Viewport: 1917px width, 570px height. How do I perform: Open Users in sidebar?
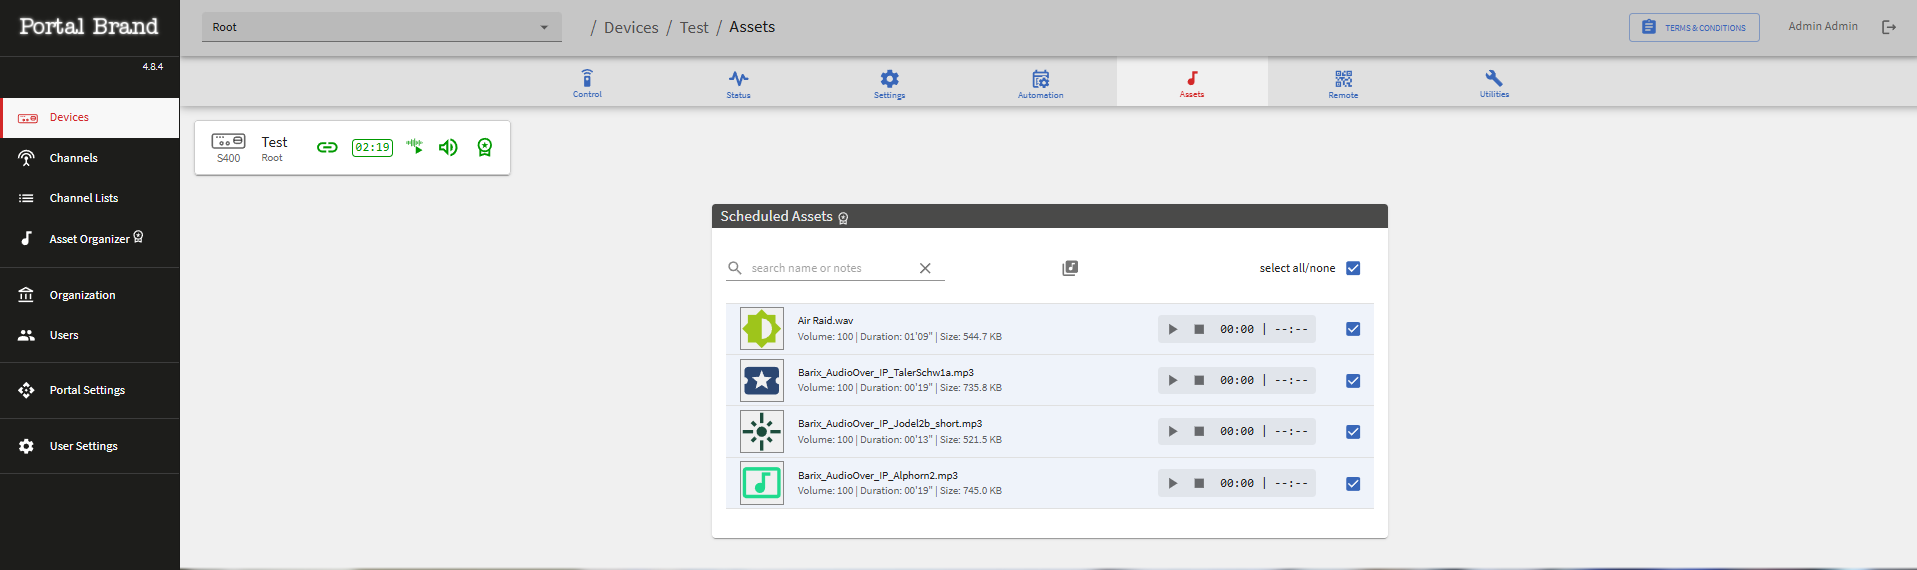pyautogui.click(x=90, y=335)
